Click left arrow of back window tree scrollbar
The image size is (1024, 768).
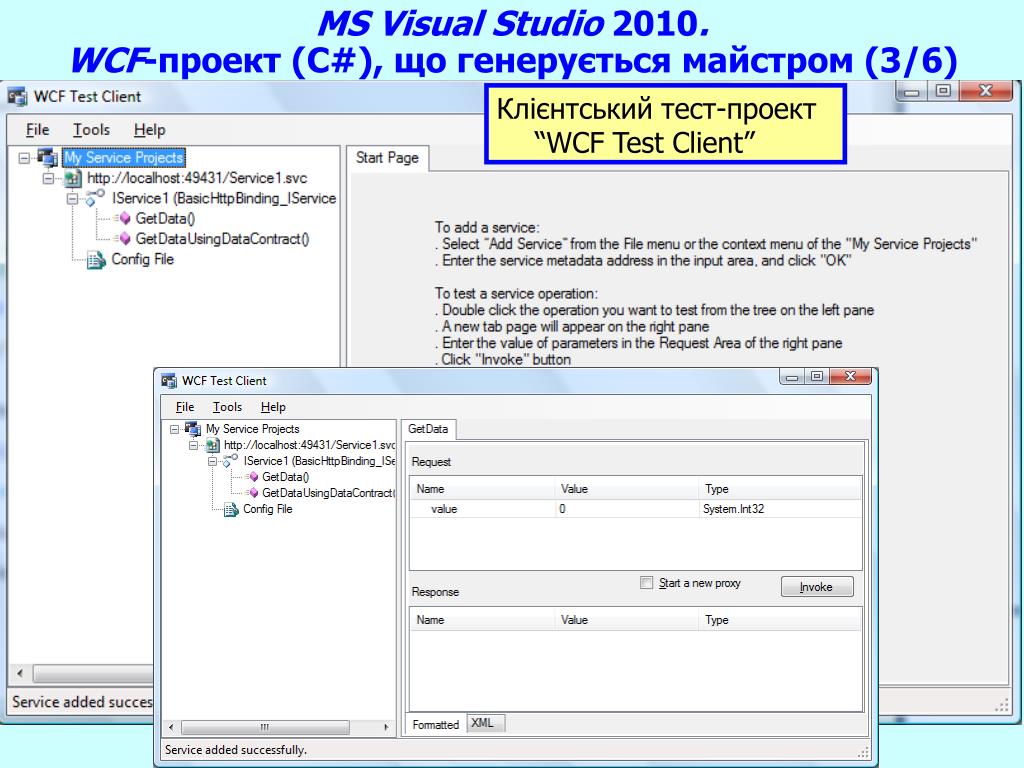20,673
